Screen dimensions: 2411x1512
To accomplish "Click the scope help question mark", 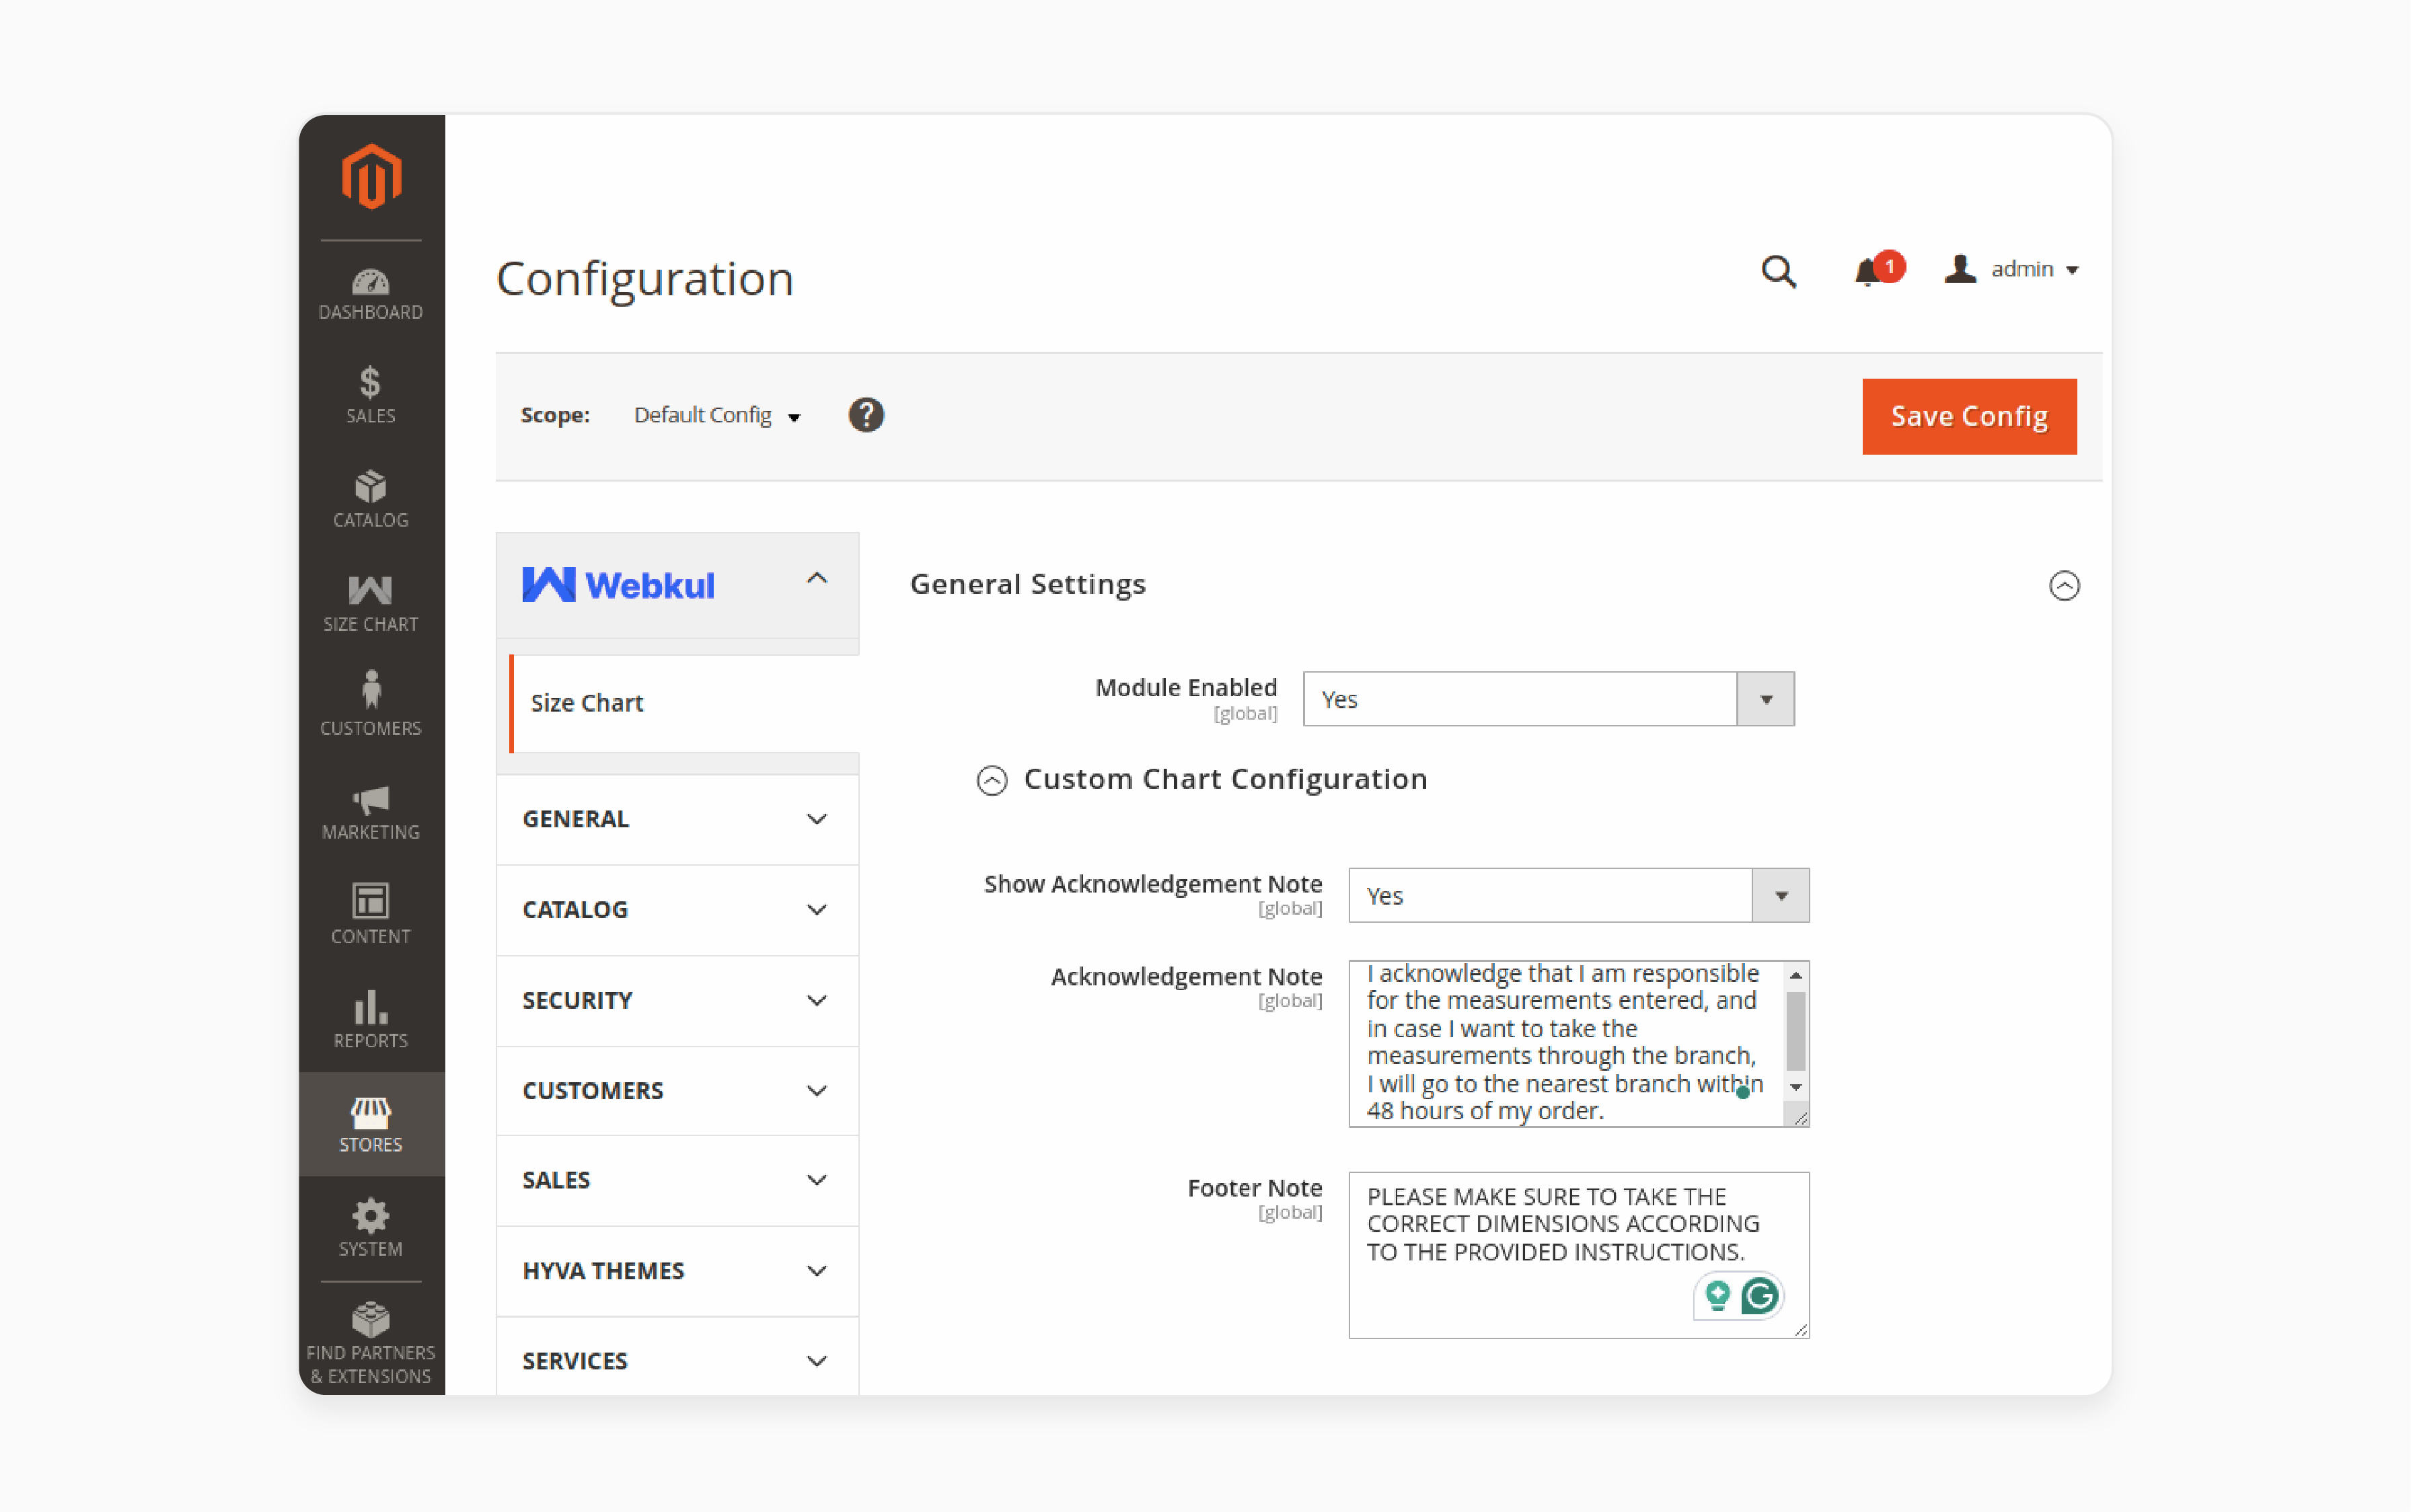I will coord(866,414).
